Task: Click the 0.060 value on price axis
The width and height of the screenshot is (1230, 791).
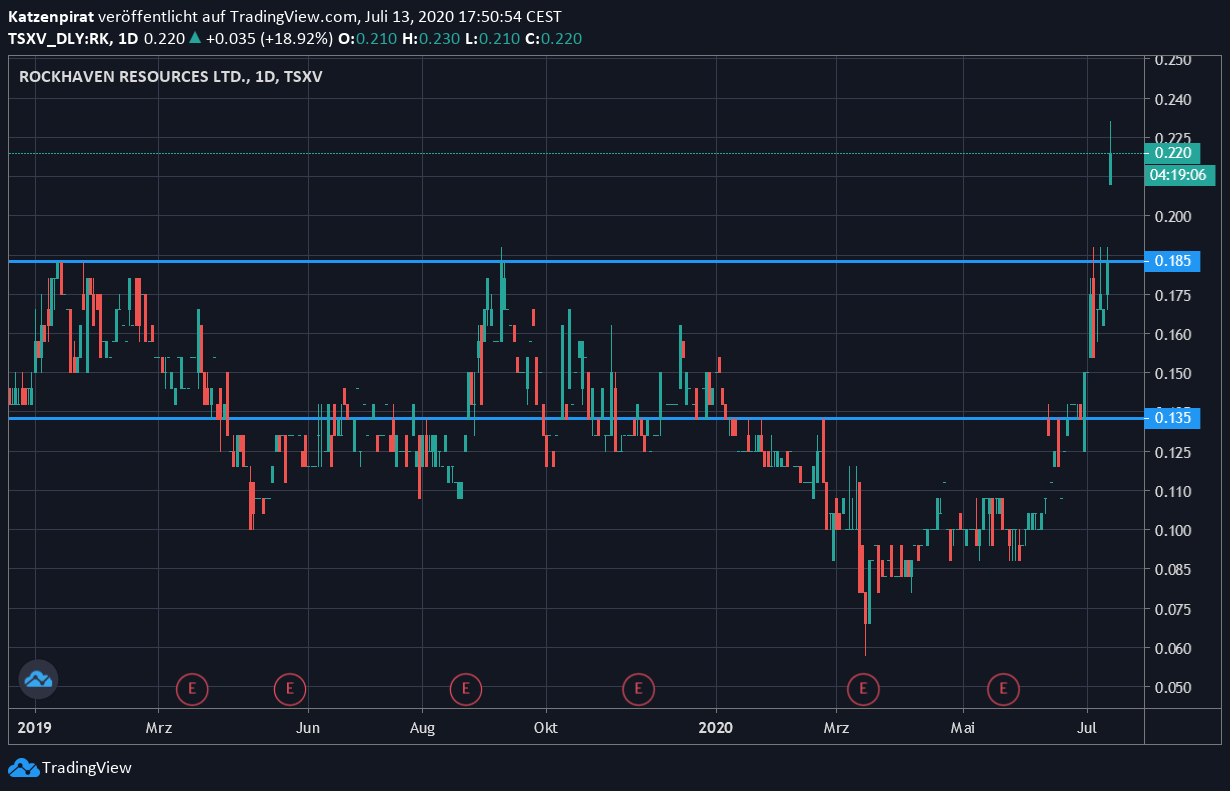Action: (1172, 648)
